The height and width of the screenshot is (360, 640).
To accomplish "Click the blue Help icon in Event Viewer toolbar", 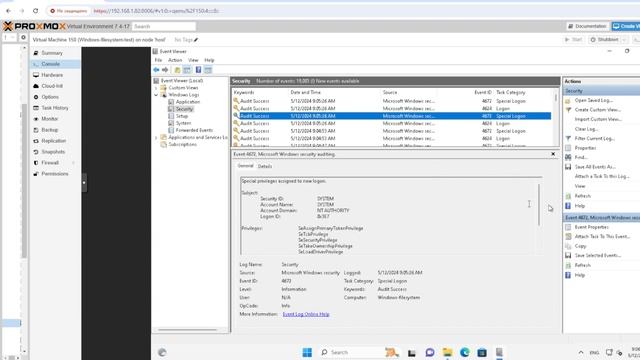I will click(198, 70).
